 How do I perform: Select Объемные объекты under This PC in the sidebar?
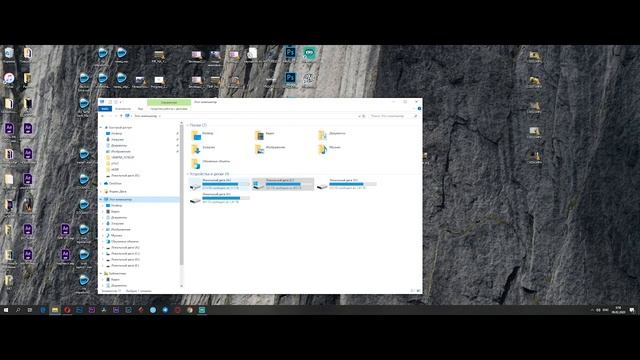tap(122, 242)
